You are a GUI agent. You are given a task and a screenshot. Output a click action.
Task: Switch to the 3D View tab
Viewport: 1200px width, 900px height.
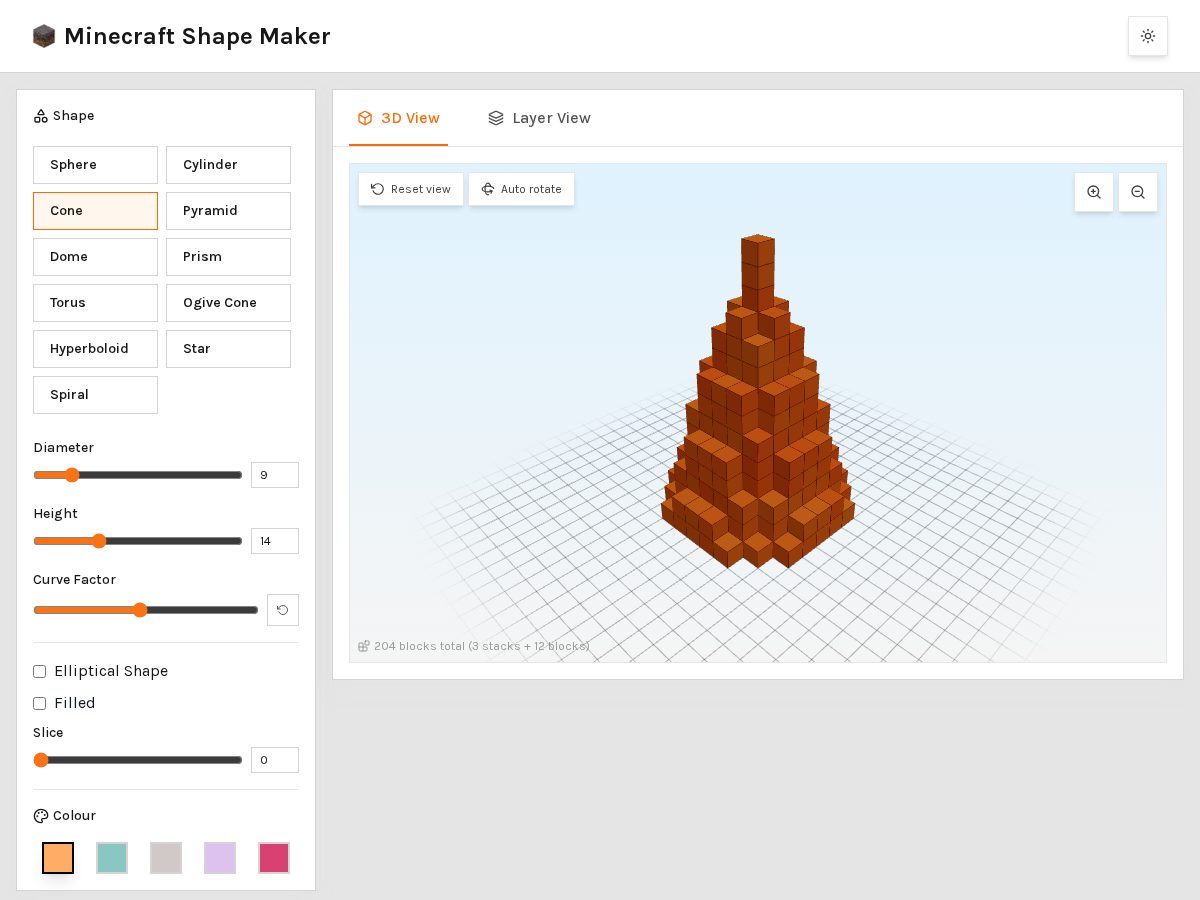coord(398,118)
